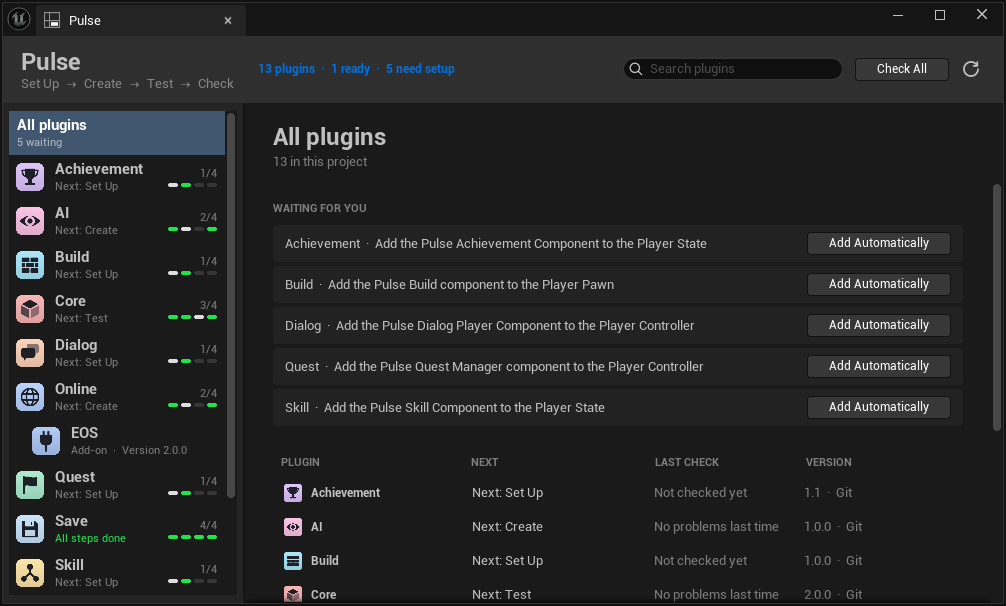Screen dimensions: 1006x606
Task: Open the All plugins sidebar entry
Action: click(117, 133)
